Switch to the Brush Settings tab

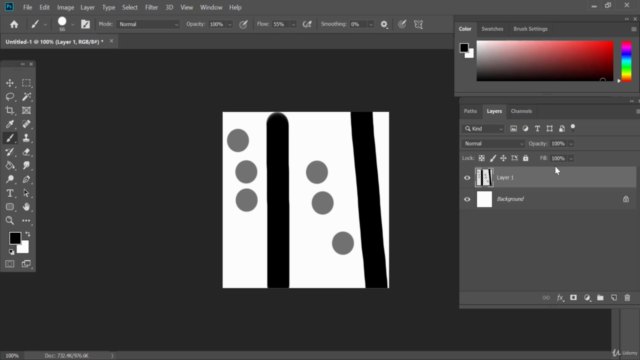[530, 29]
